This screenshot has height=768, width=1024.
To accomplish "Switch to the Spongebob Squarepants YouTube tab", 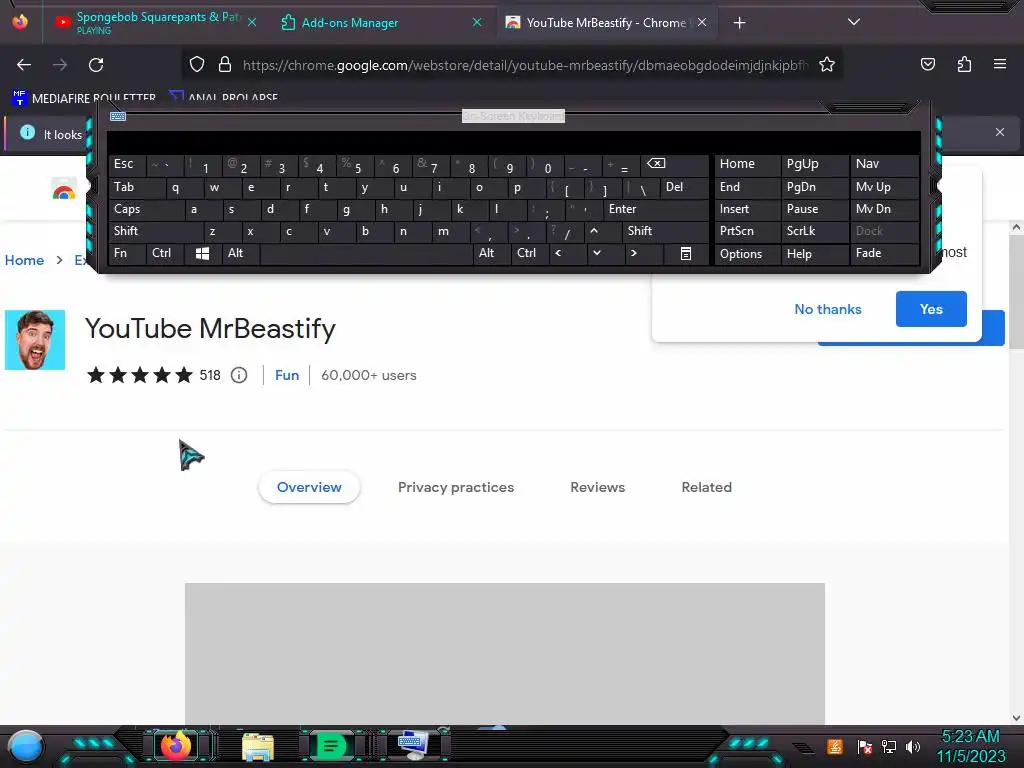I will pyautogui.click(x=155, y=22).
